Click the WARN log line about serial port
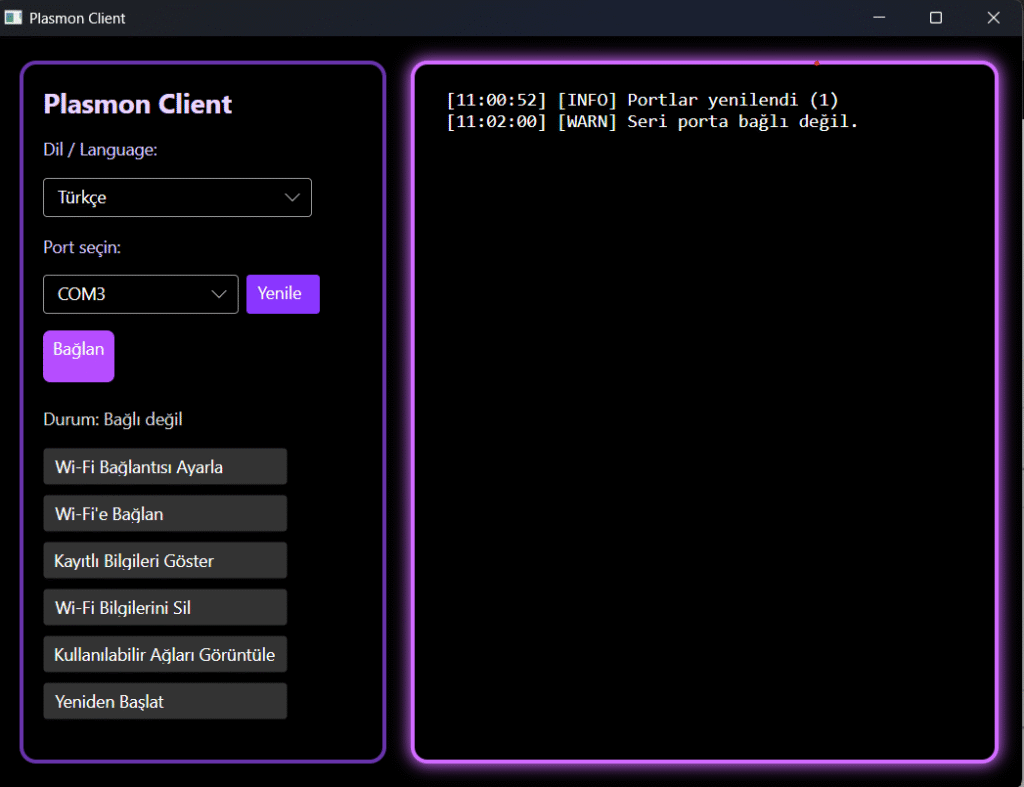The image size is (1024, 787). coord(652,122)
